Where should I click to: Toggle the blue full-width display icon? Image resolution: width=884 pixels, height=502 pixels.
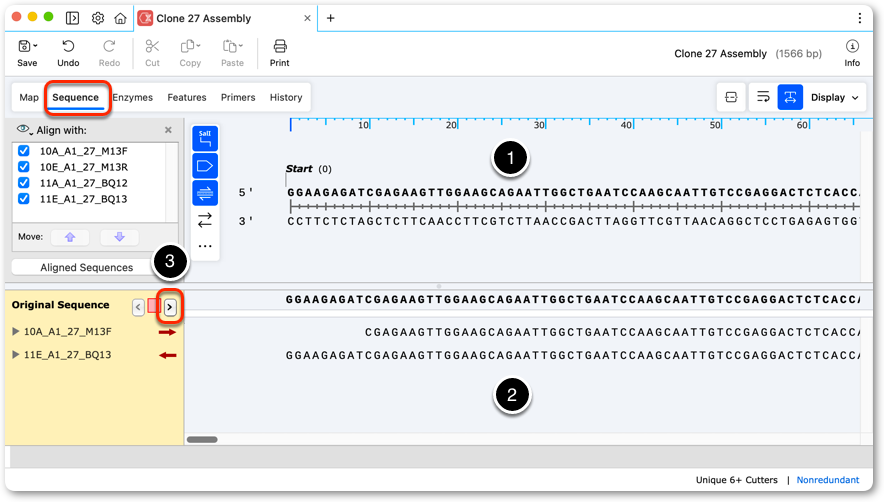pos(790,97)
